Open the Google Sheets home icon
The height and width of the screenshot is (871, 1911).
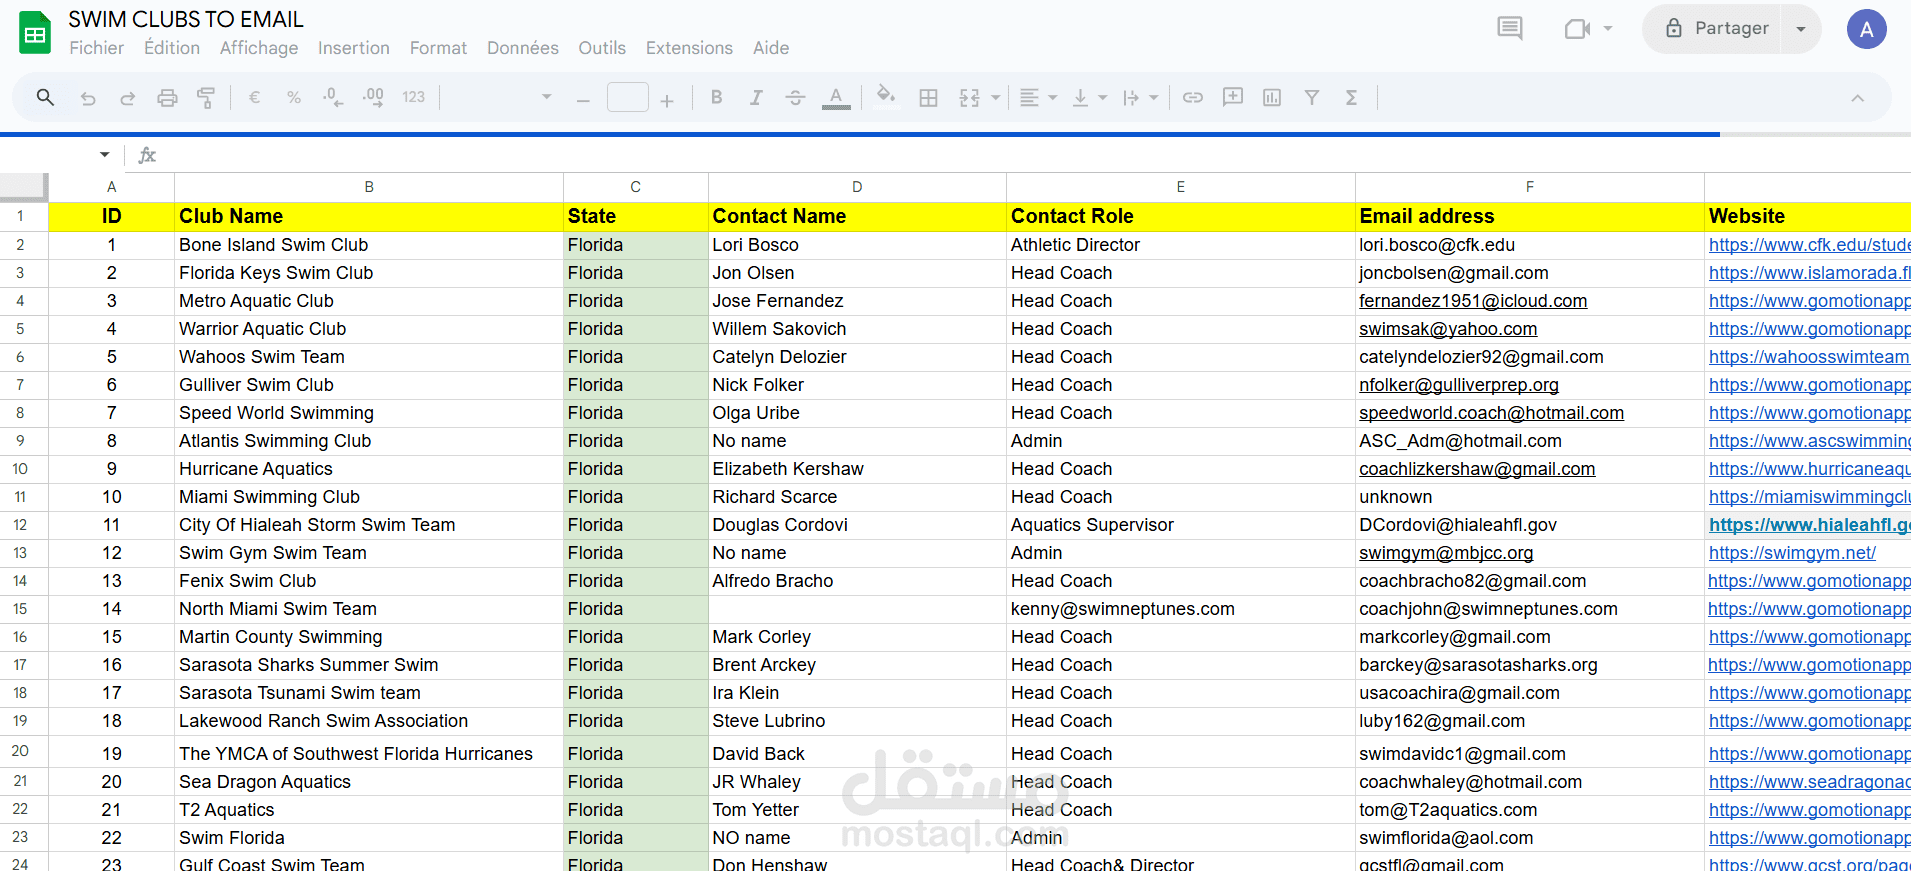[x=35, y=33]
